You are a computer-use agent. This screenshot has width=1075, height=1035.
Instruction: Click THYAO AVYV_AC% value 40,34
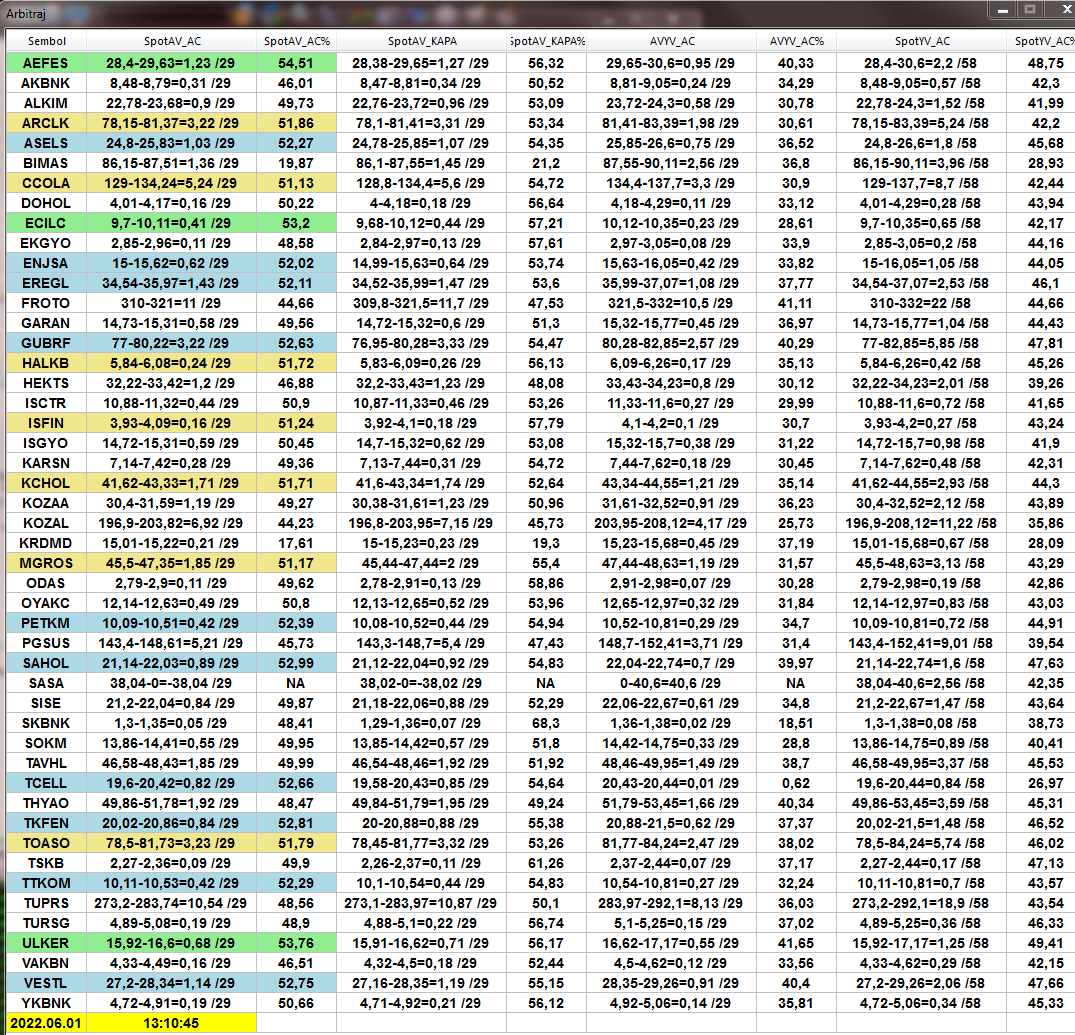(x=796, y=803)
